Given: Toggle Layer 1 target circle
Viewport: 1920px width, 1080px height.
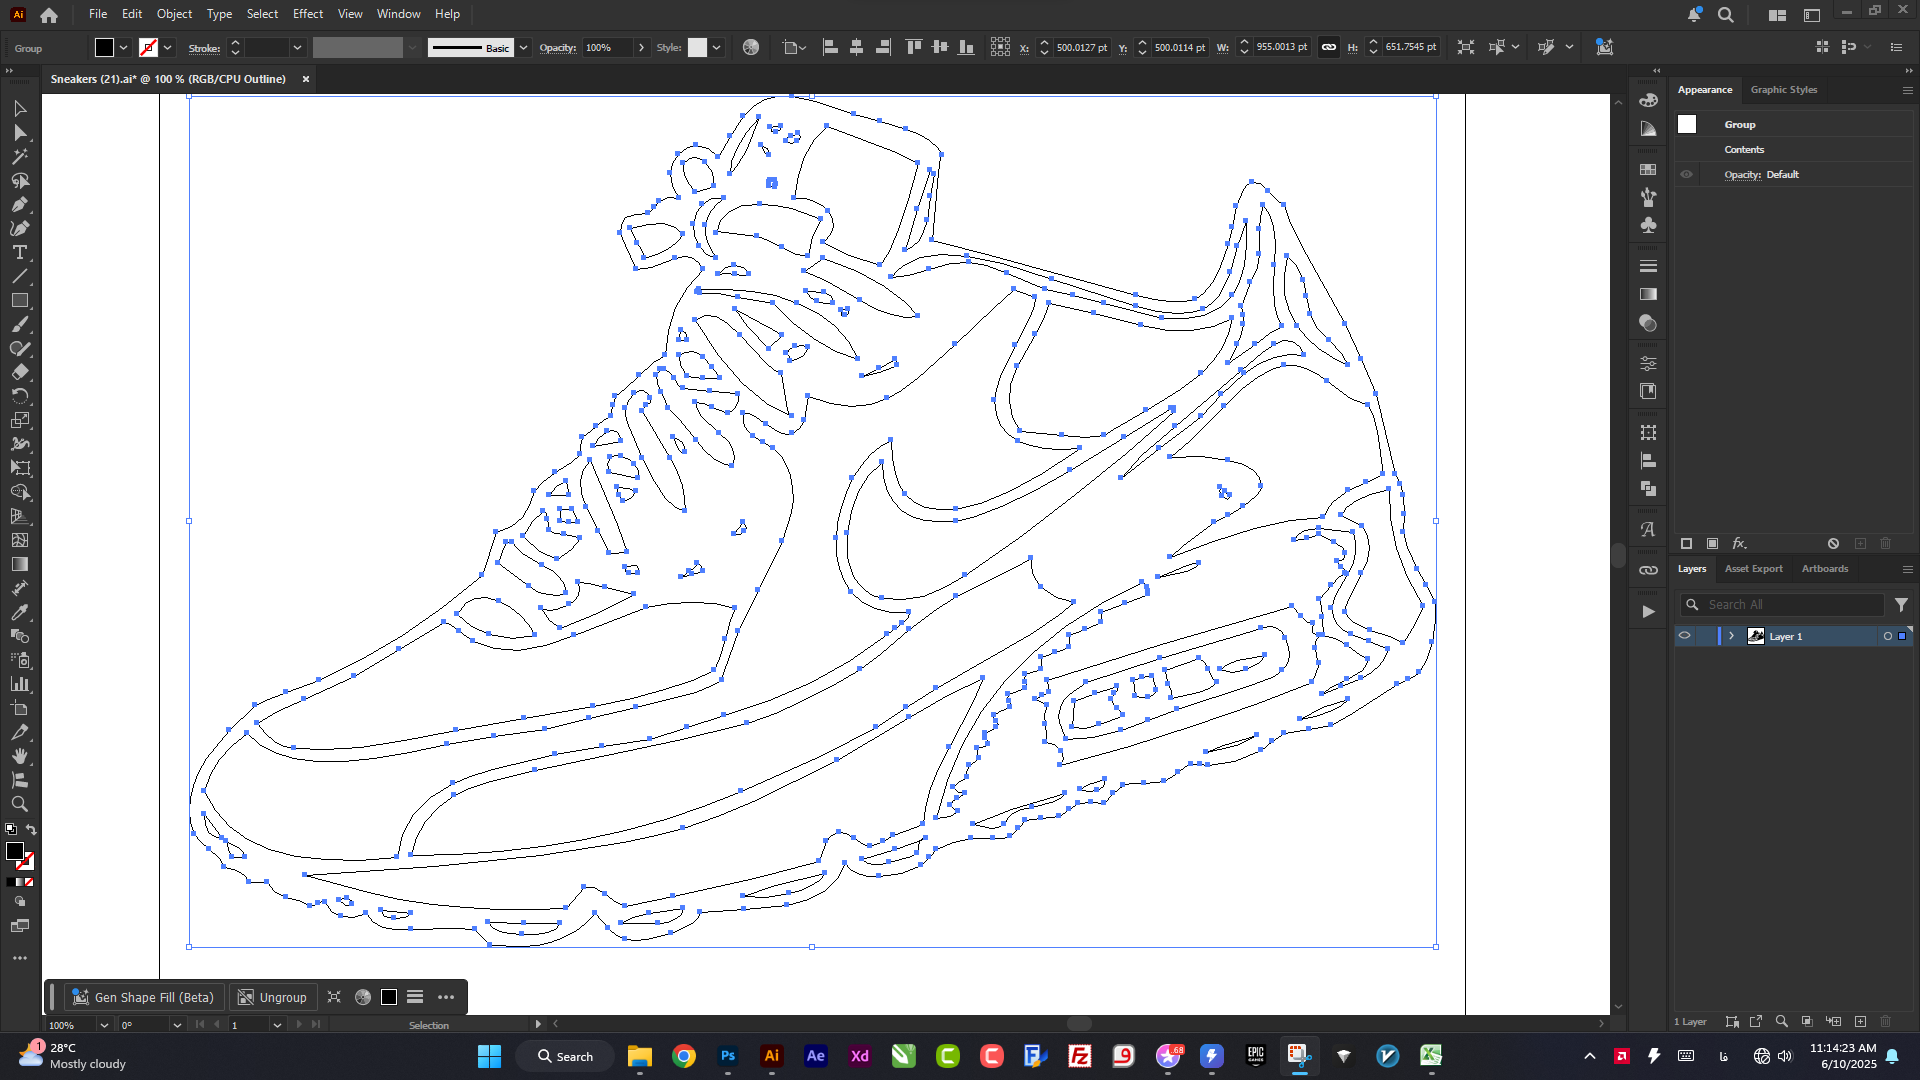Looking at the screenshot, I should 1888,636.
